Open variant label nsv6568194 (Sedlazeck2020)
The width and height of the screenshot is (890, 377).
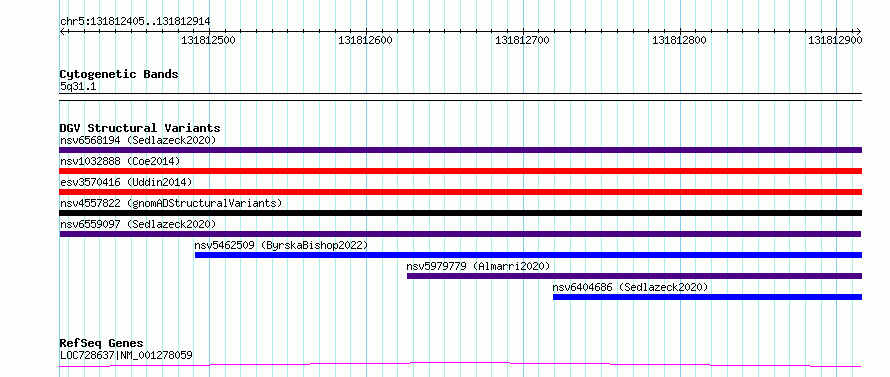(138, 140)
